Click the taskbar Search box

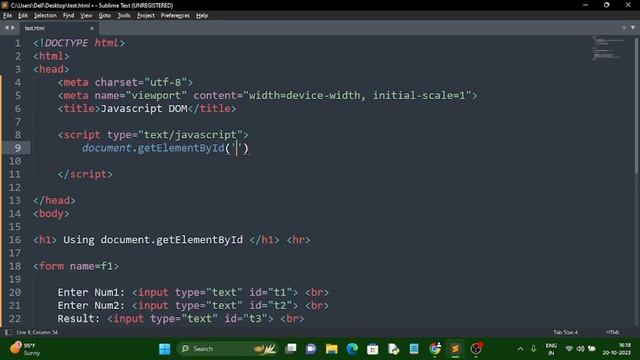point(228,349)
